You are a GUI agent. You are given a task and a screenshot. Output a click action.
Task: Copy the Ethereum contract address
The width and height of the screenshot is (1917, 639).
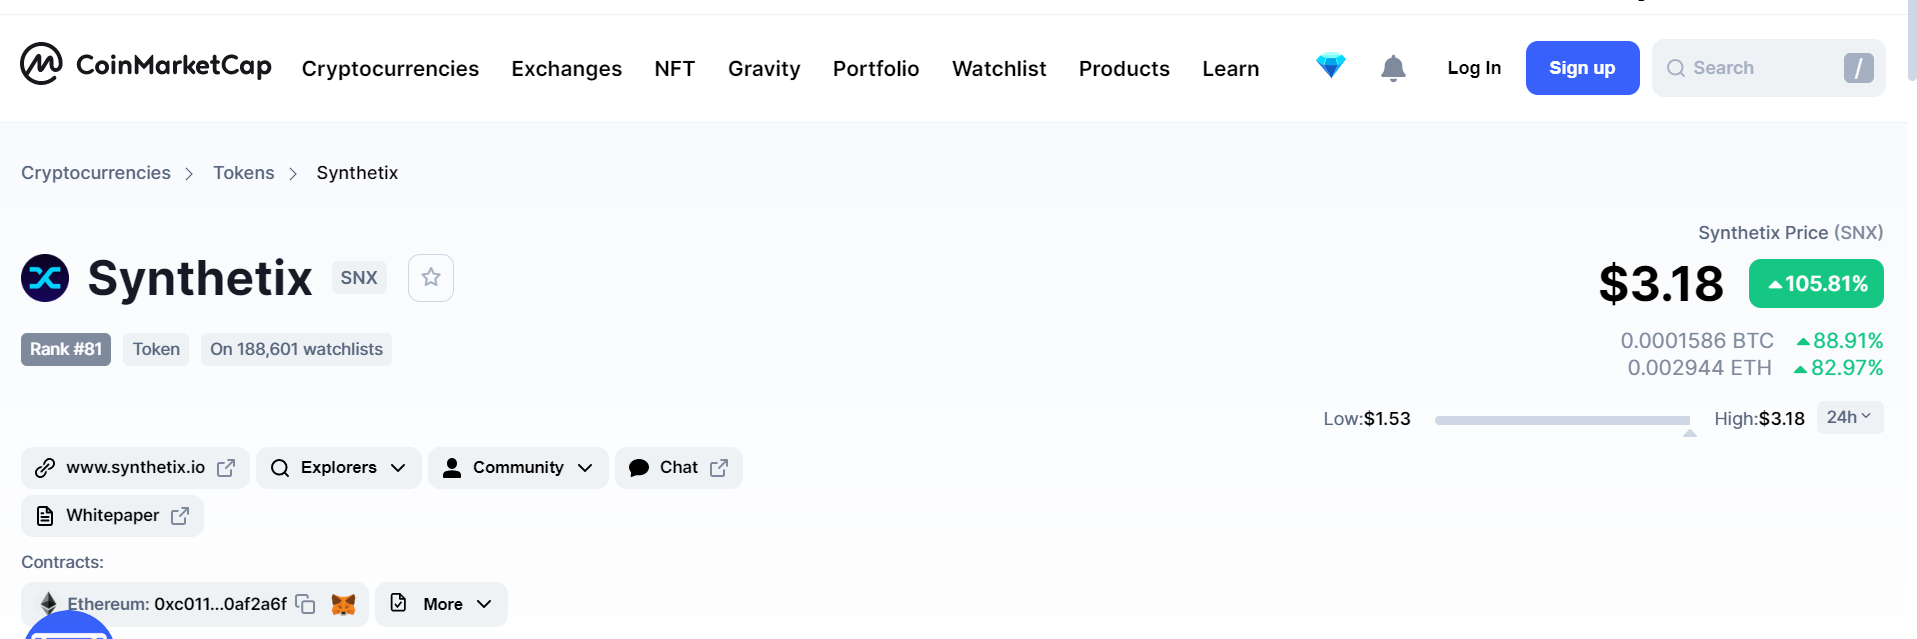pyautogui.click(x=306, y=604)
